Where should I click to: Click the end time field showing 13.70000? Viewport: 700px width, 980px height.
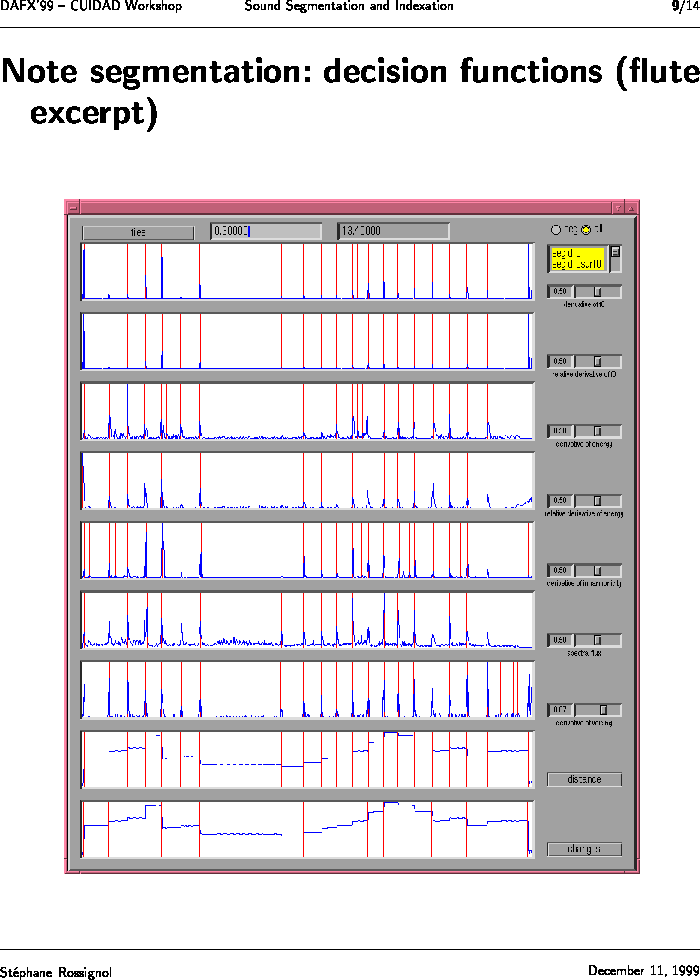click(393, 231)
